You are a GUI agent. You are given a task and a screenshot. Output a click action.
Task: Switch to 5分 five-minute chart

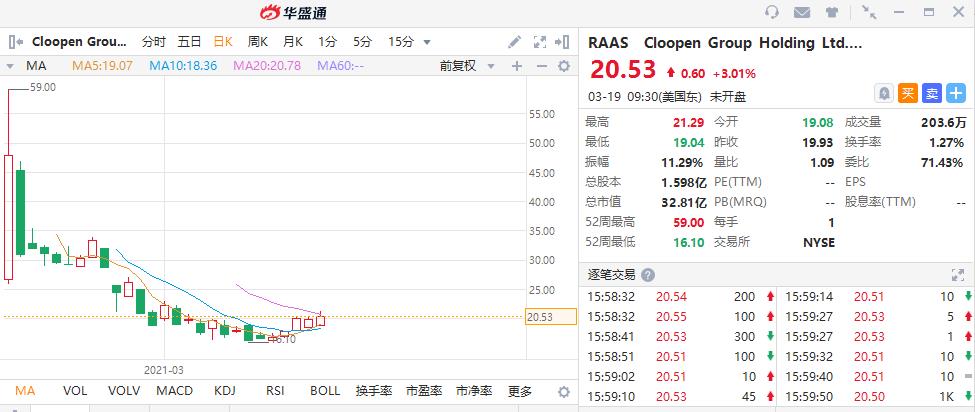[363, 42]
